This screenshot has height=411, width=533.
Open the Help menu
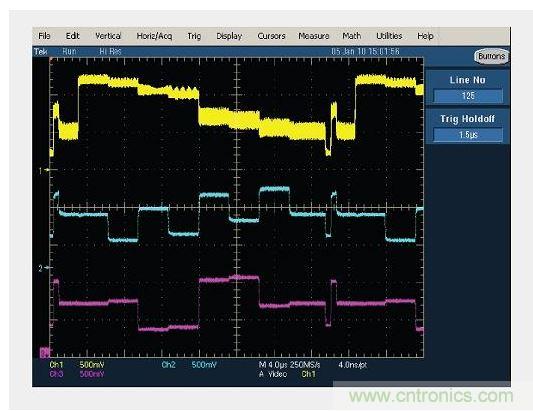tap(425, 36)
